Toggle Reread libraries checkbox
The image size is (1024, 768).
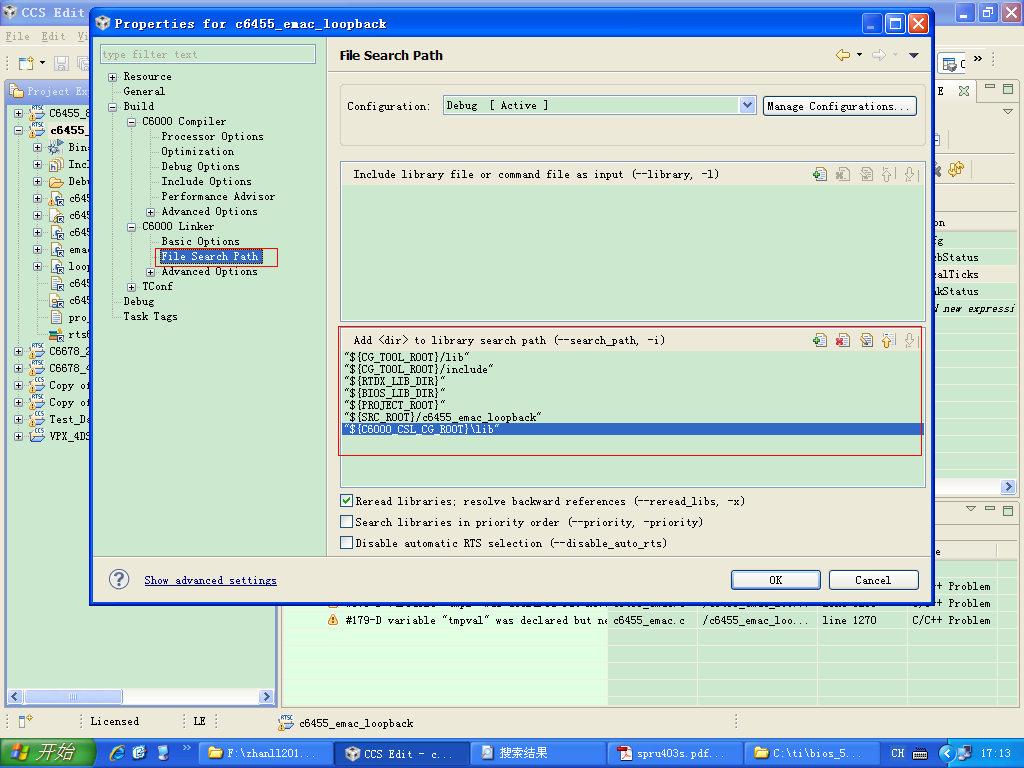click(x=347, y=501)
